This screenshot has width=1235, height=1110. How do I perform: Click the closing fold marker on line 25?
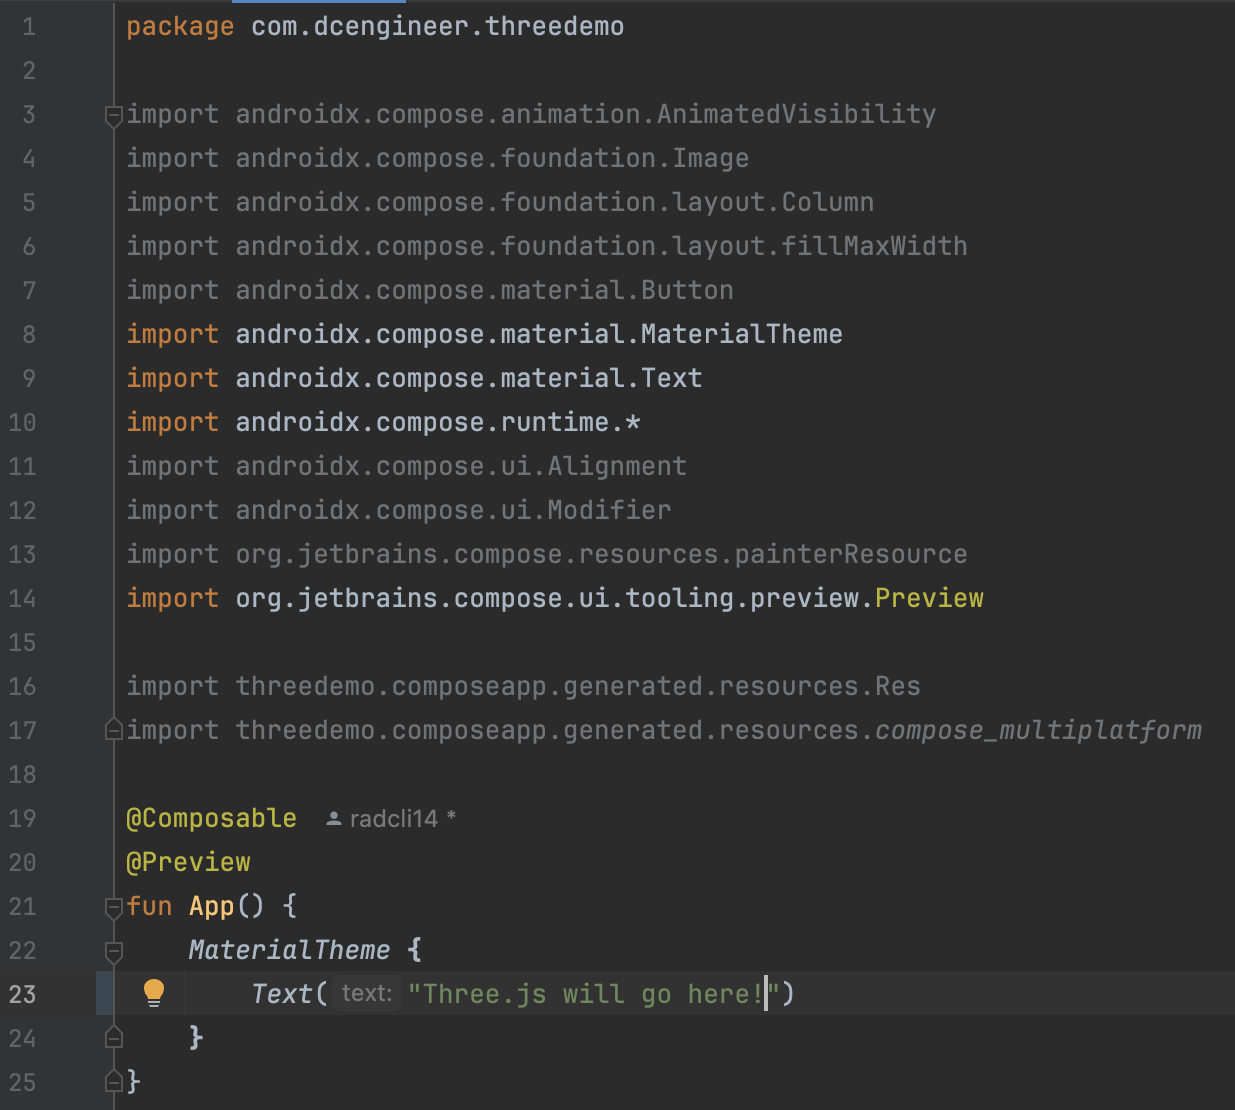(114, 1081)
